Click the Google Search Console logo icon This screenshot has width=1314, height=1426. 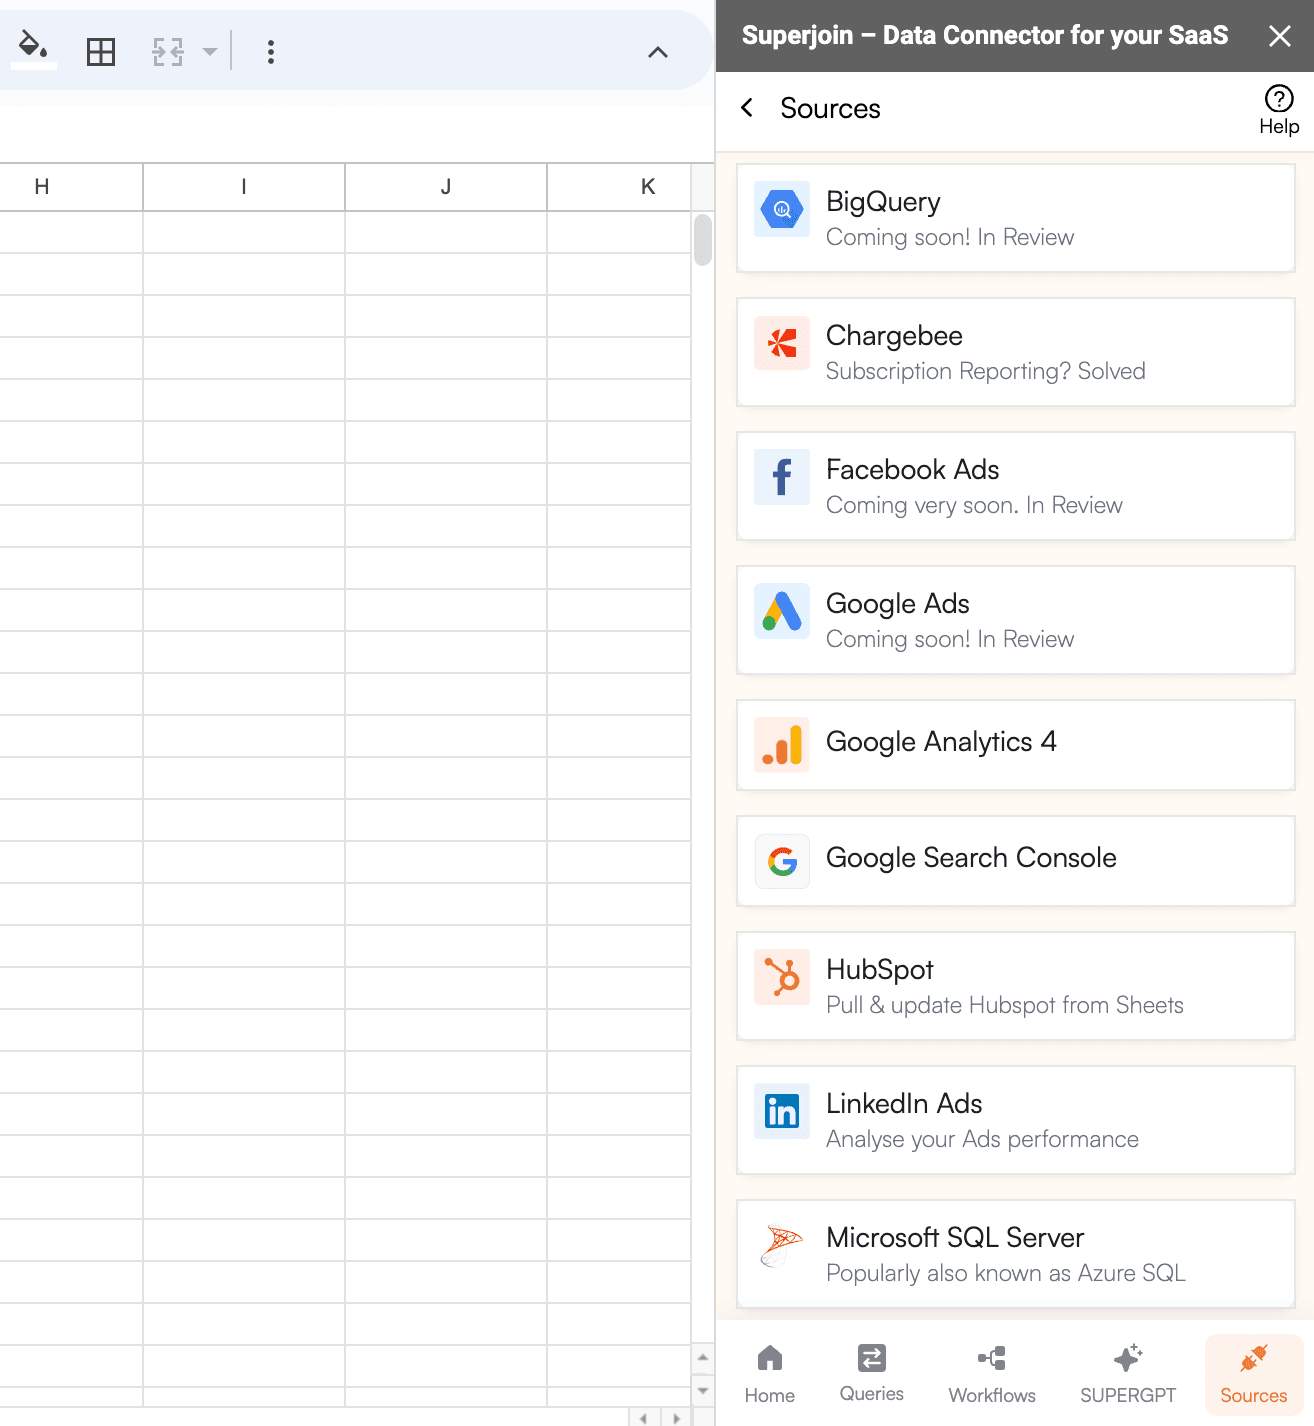click(782, 861)
